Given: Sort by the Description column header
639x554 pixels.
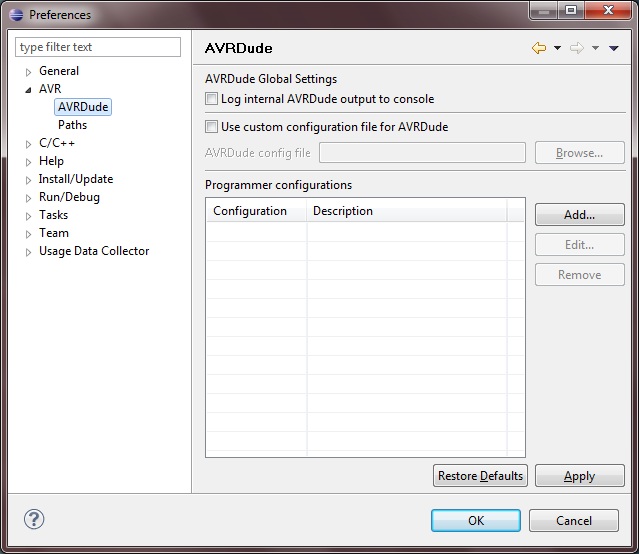Looking at the screenshot, I should point(407,211).
